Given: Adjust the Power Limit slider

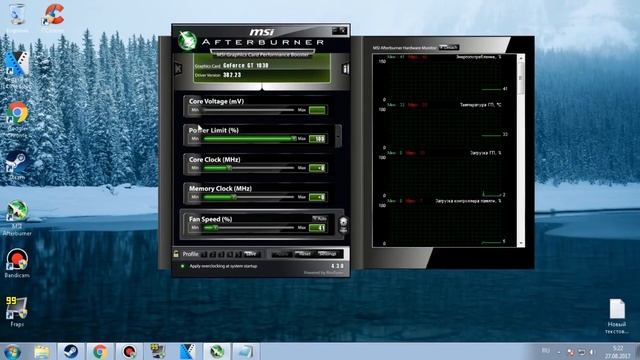Looking at the screenshot, I should [249, 139].
